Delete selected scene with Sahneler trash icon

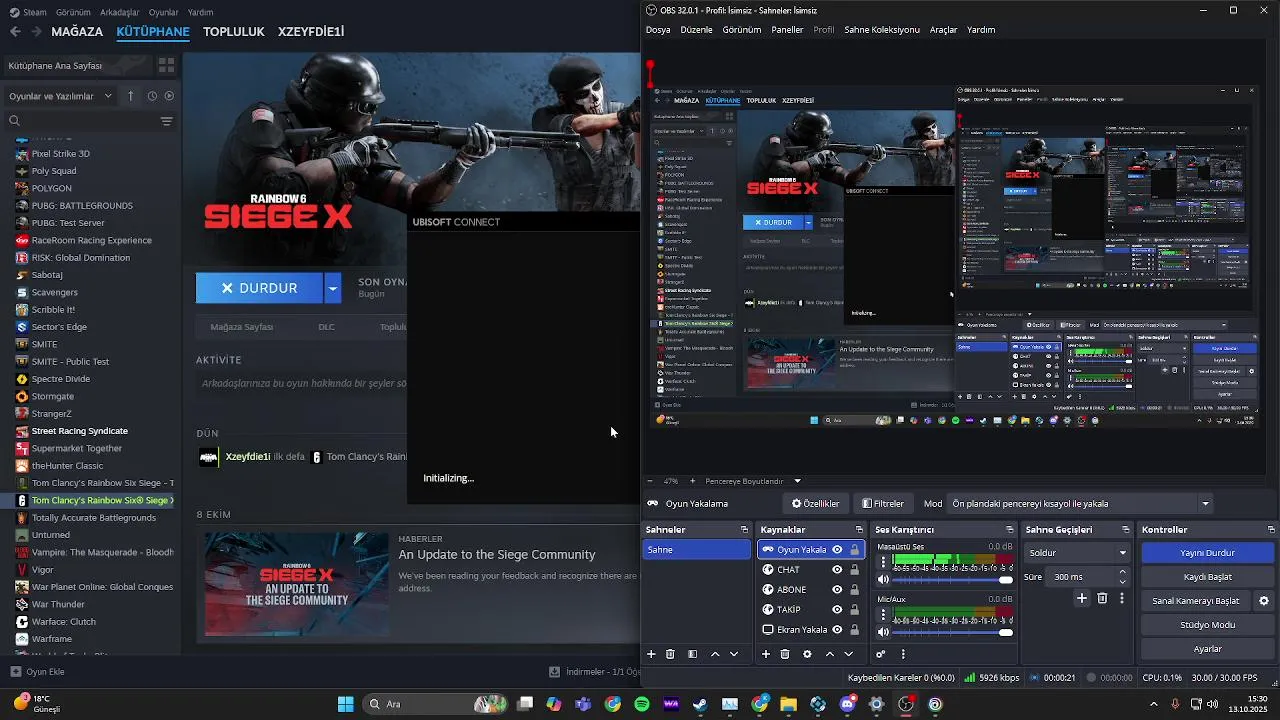(670, 654)
